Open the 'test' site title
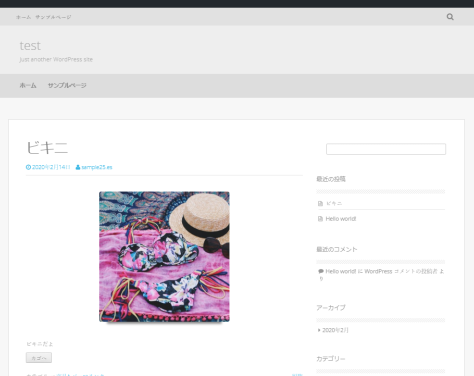474x376 pixels. (x=30, y=46)
